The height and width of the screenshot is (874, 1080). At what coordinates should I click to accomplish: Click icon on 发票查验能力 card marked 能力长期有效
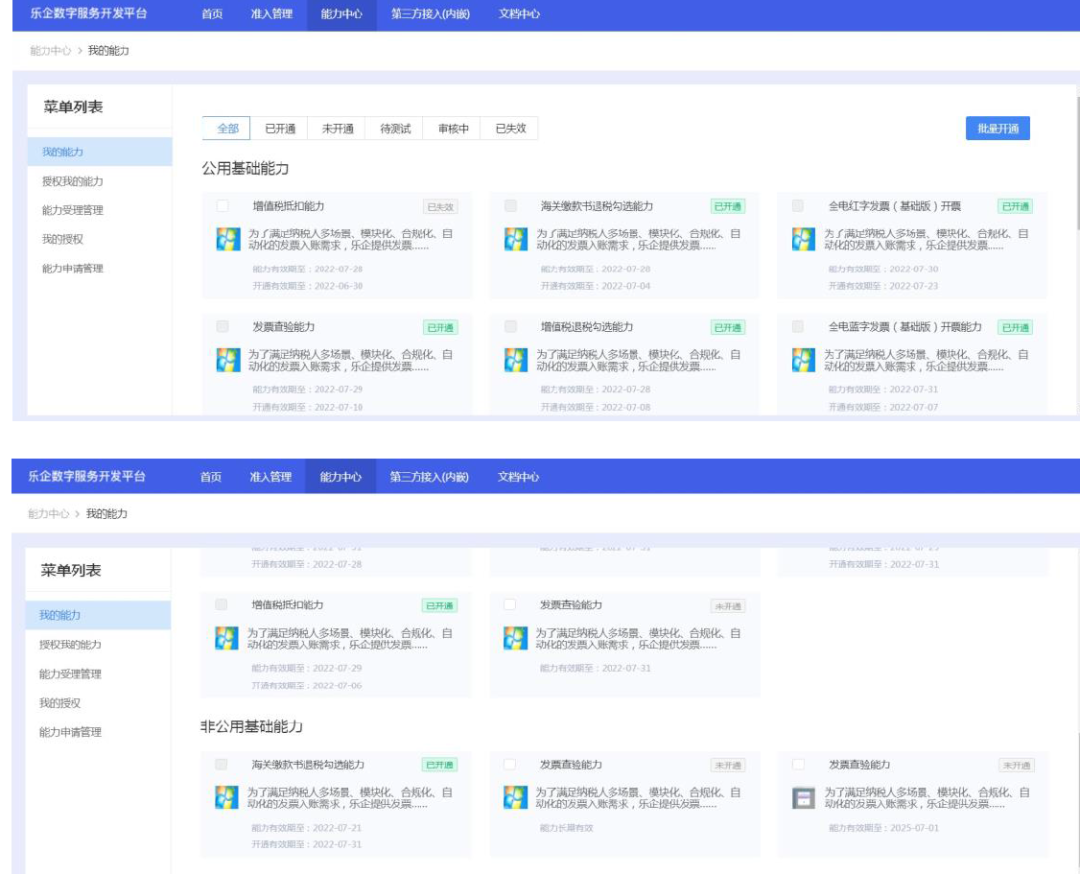tap(515, 798)
